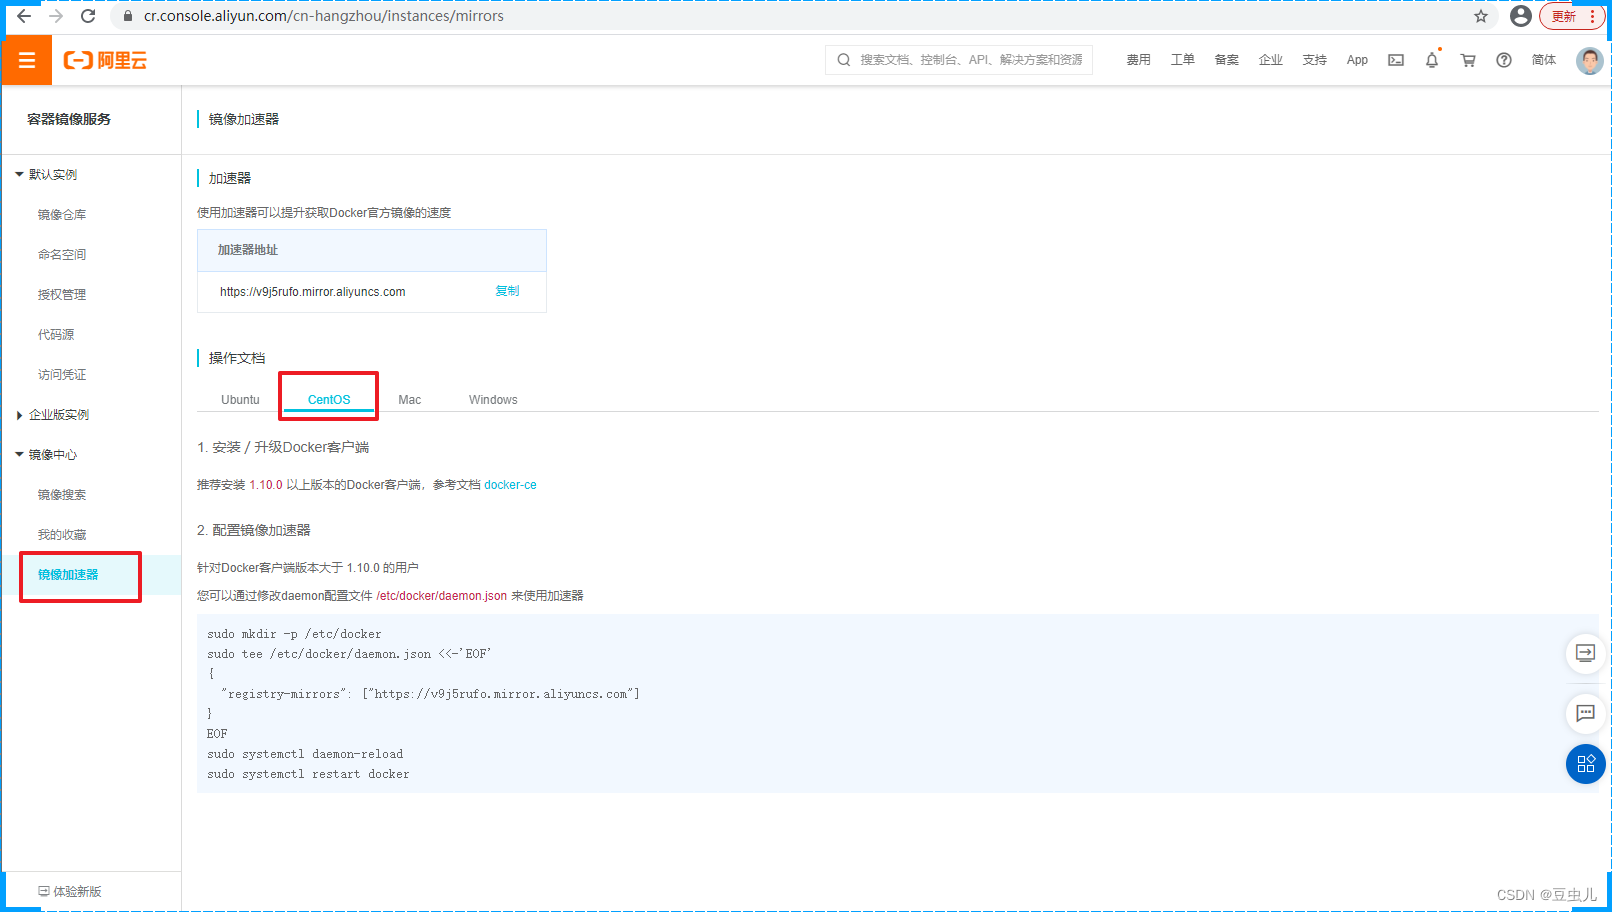Open 备案 in top navigation

click(x=1226, y=60)
